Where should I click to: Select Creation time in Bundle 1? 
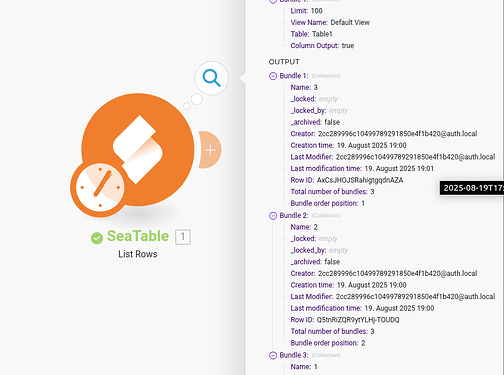click(348, 145)
